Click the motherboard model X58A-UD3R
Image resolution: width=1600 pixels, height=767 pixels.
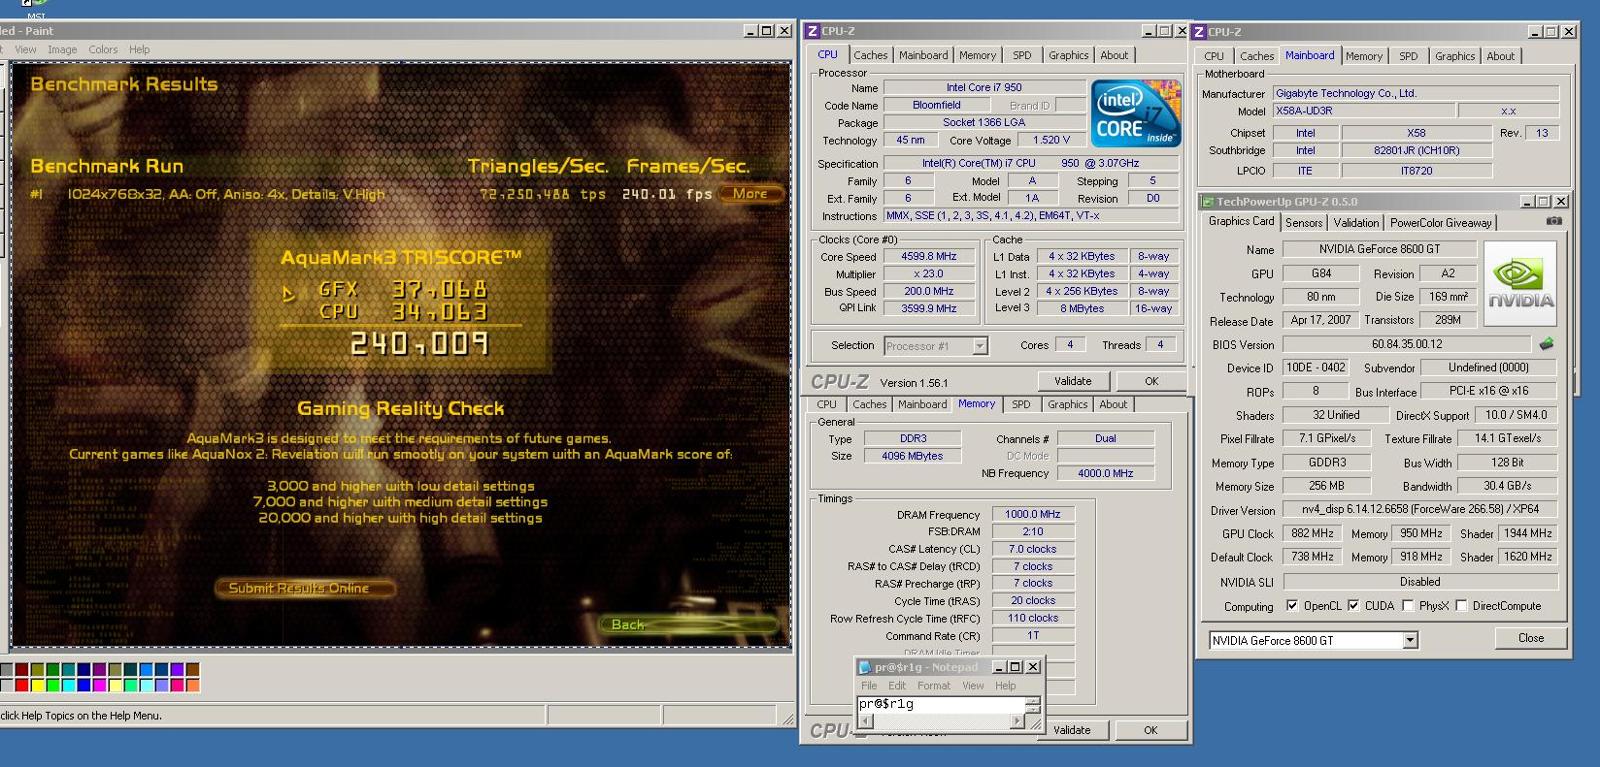click(x=1362, y=111)
